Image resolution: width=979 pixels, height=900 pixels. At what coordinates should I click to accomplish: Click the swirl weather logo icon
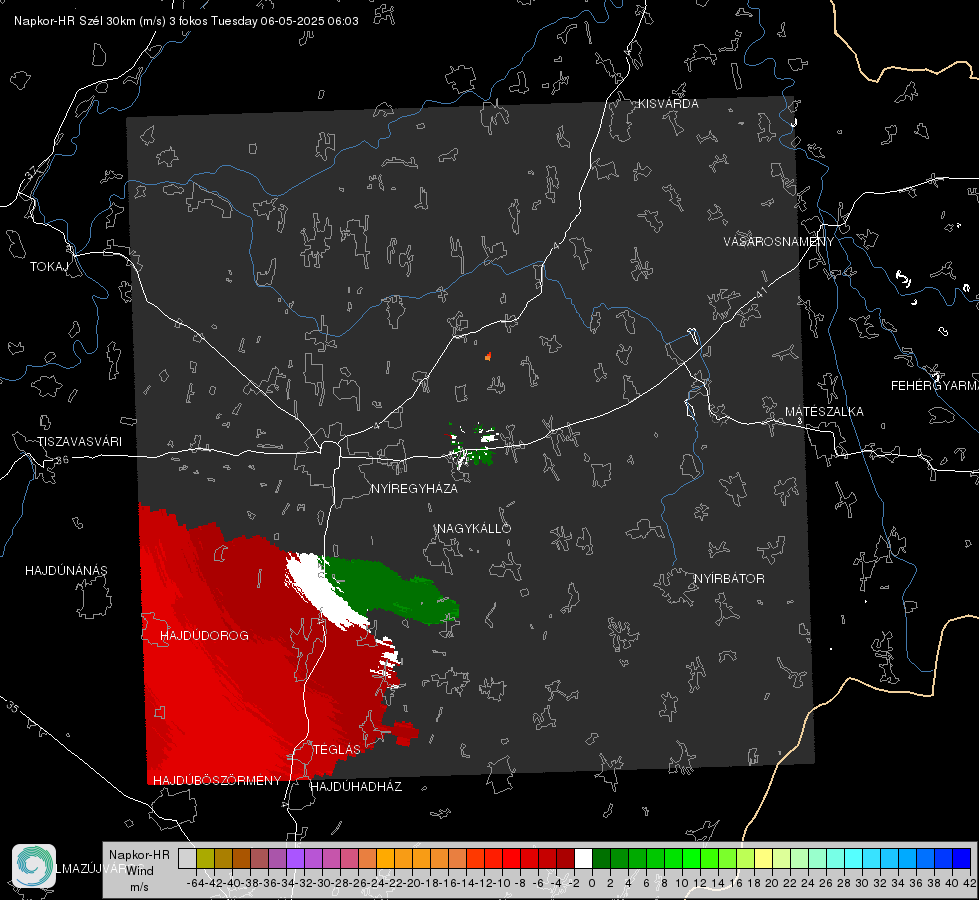[x=34, y=866]
